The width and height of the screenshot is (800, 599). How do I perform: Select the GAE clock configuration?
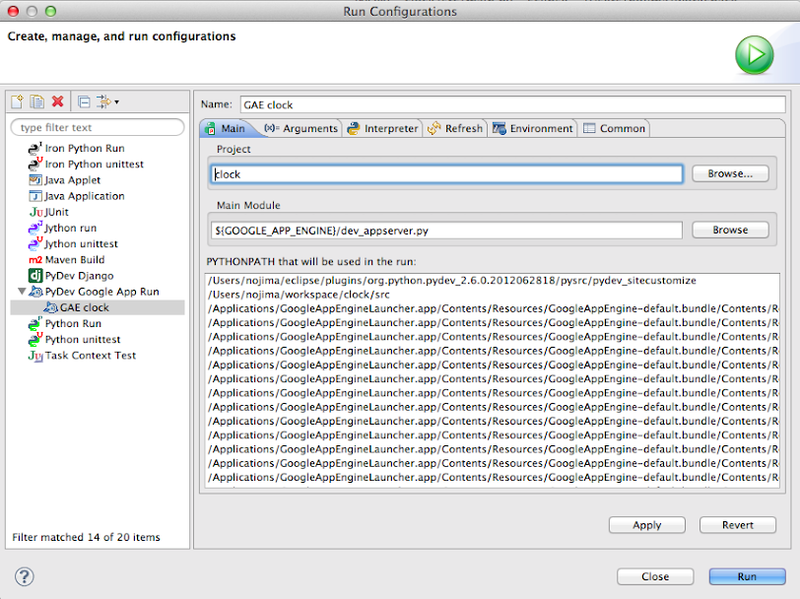84,308
